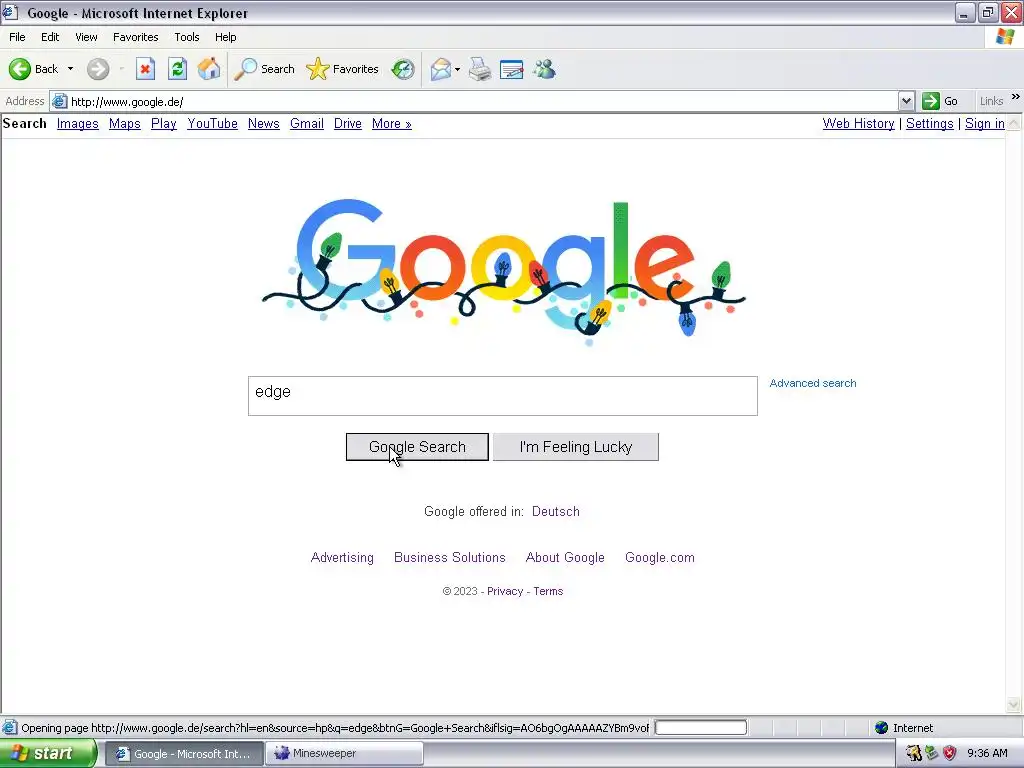Open the Privacy link
1024x768 pixels.
coord(505,591)
